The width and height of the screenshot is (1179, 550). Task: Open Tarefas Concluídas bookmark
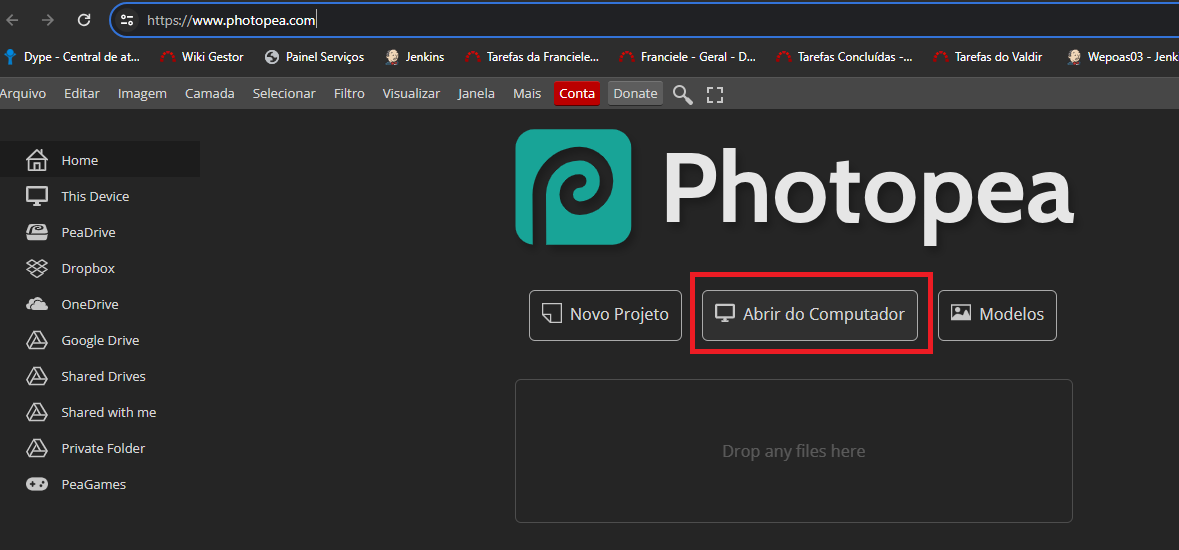[845, 56]
